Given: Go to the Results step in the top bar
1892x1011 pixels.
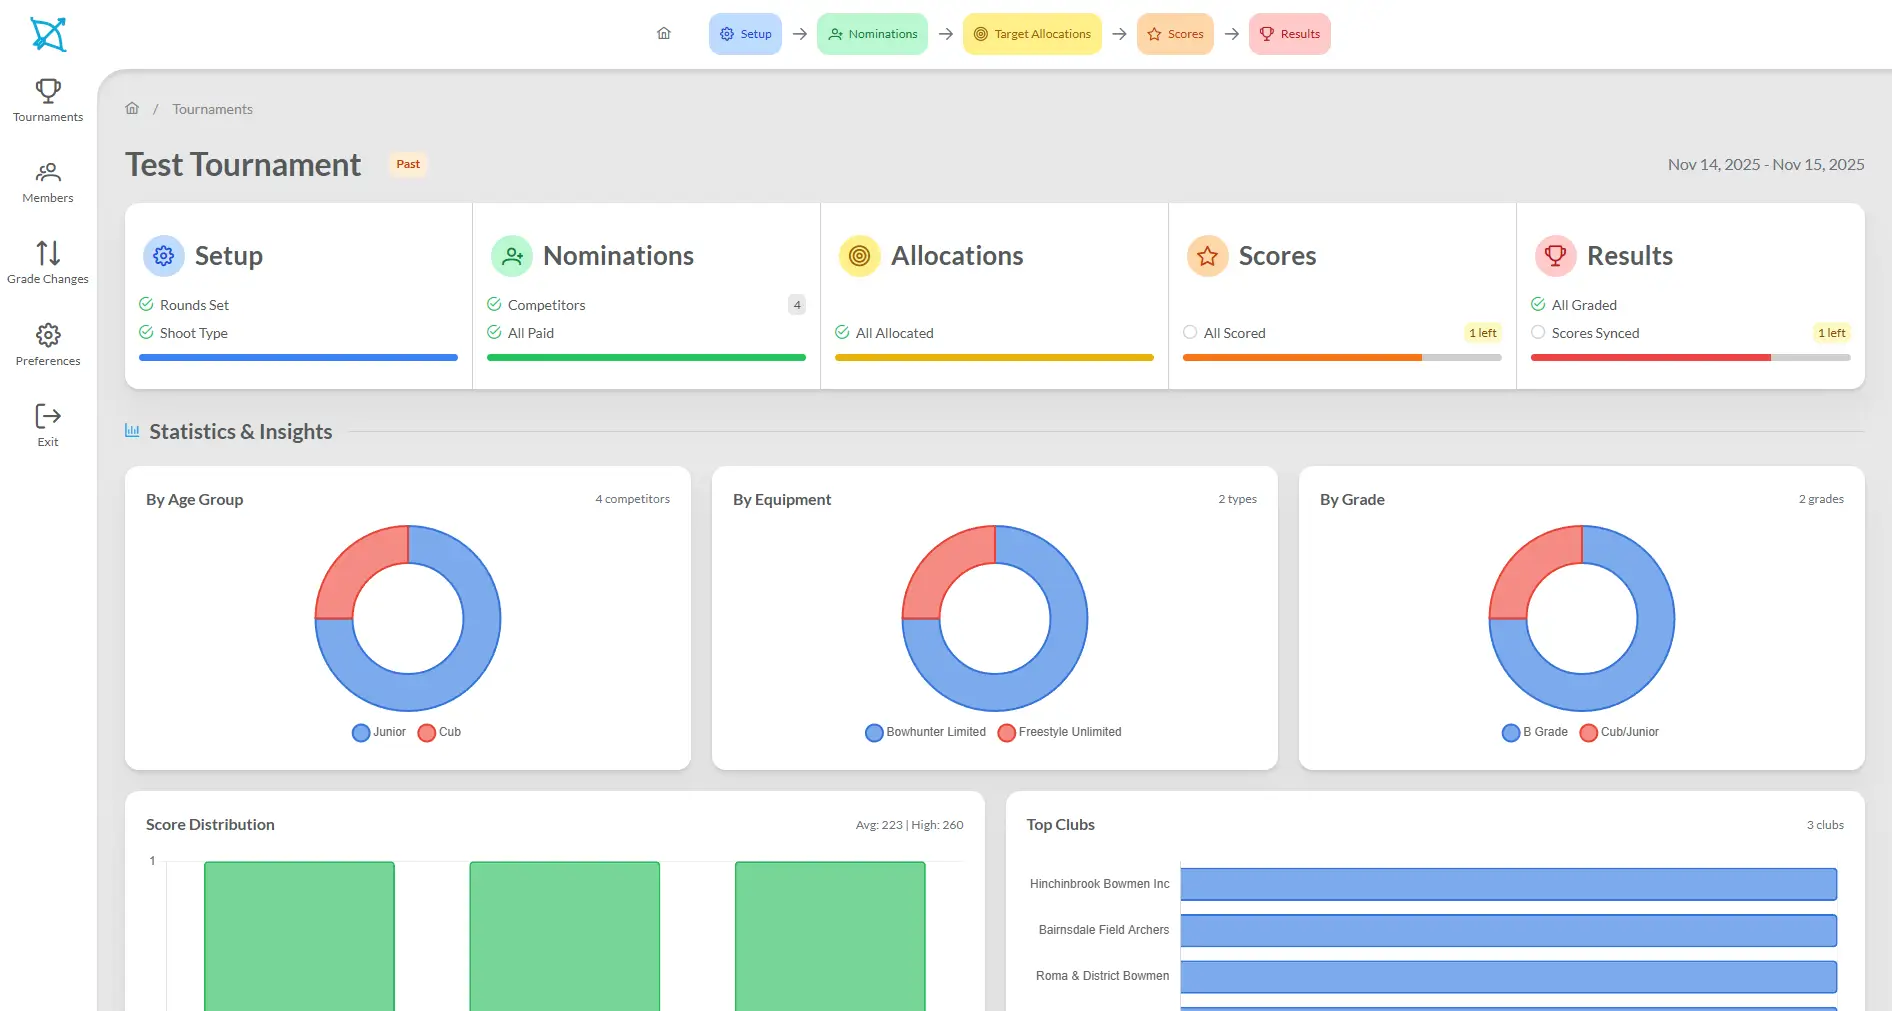Looking at the screenshot, I should [1290, 34].
